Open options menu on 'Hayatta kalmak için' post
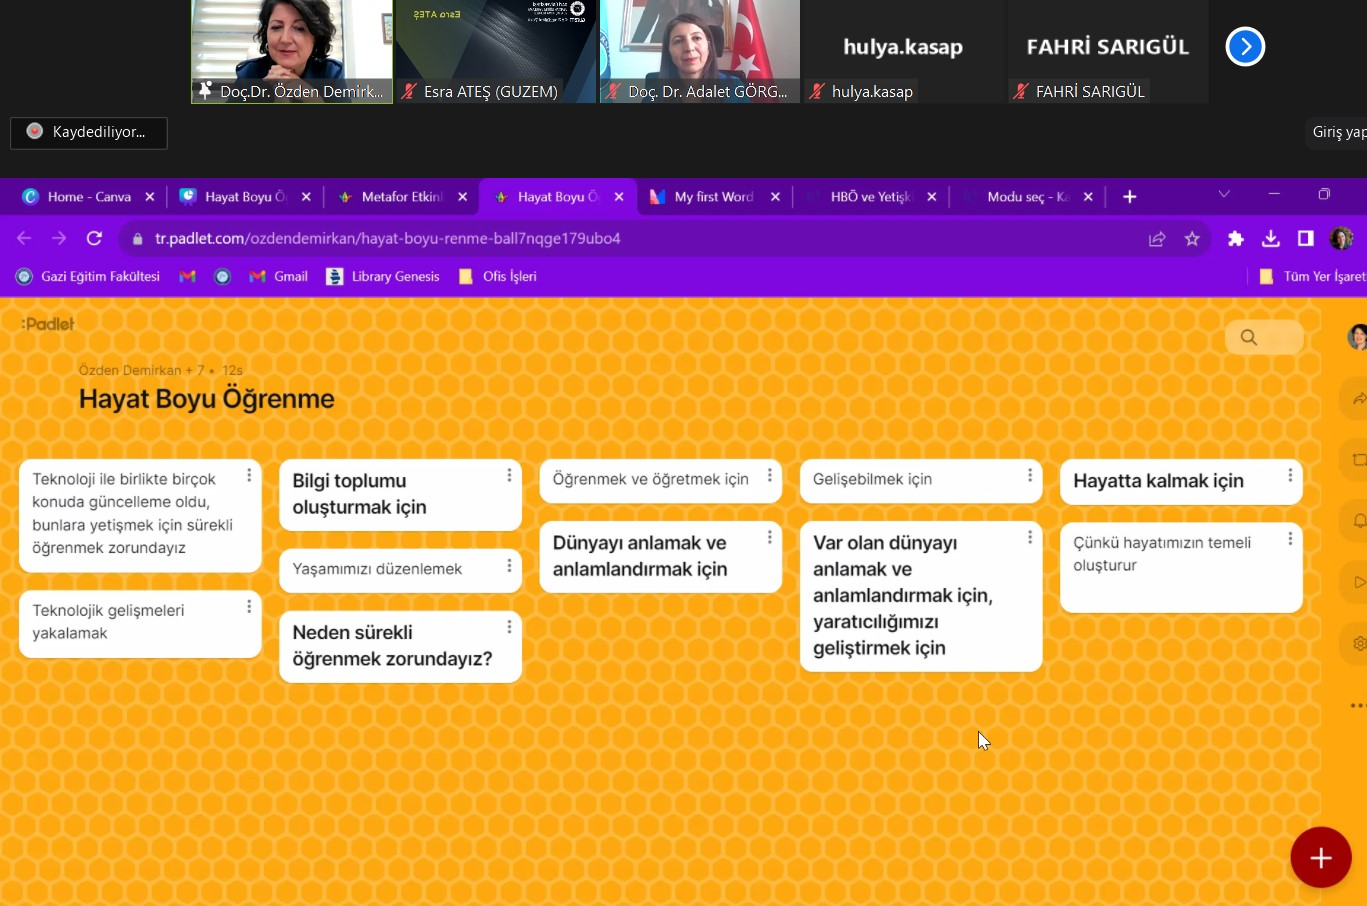 click(x=1290, y=476)
